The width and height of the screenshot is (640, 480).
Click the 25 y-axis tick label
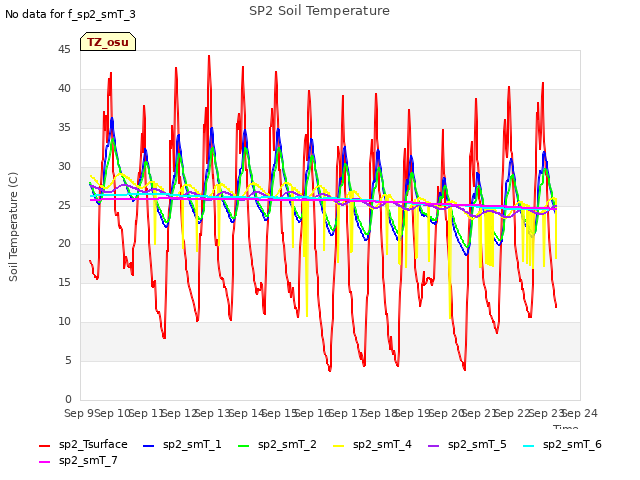[64, 205]
